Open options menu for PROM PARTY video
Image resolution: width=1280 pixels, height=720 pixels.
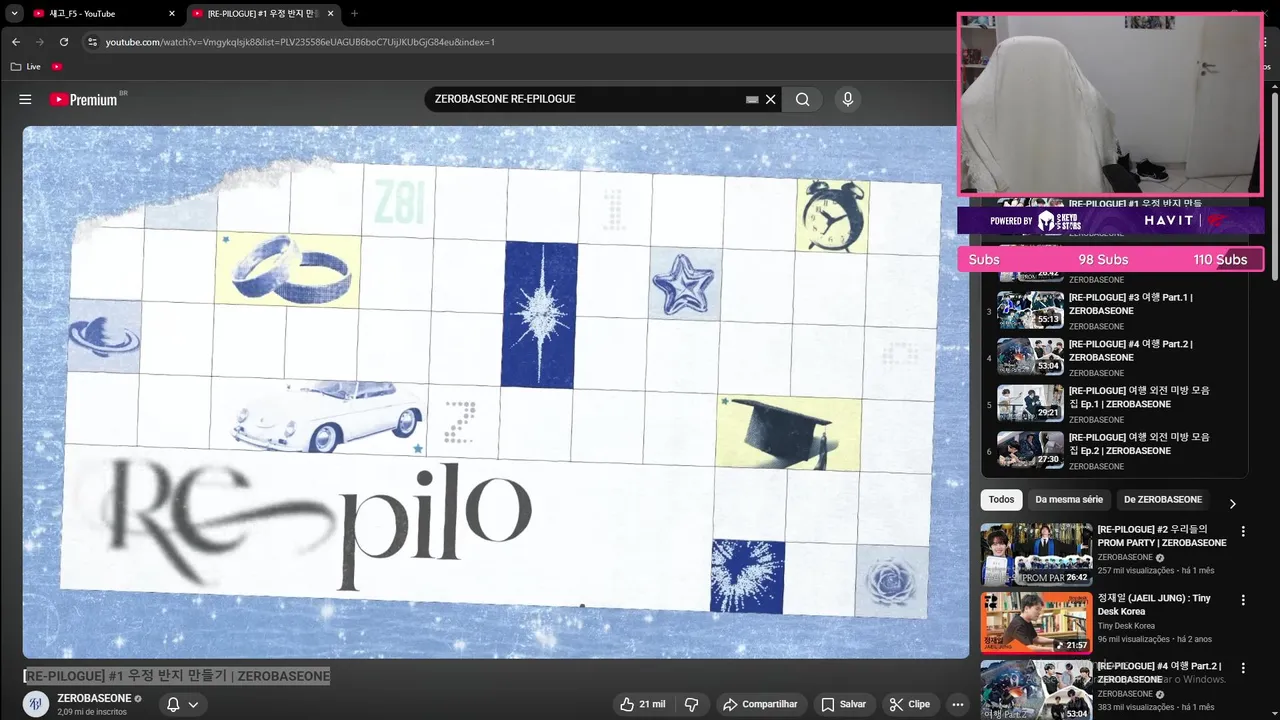1243,531
